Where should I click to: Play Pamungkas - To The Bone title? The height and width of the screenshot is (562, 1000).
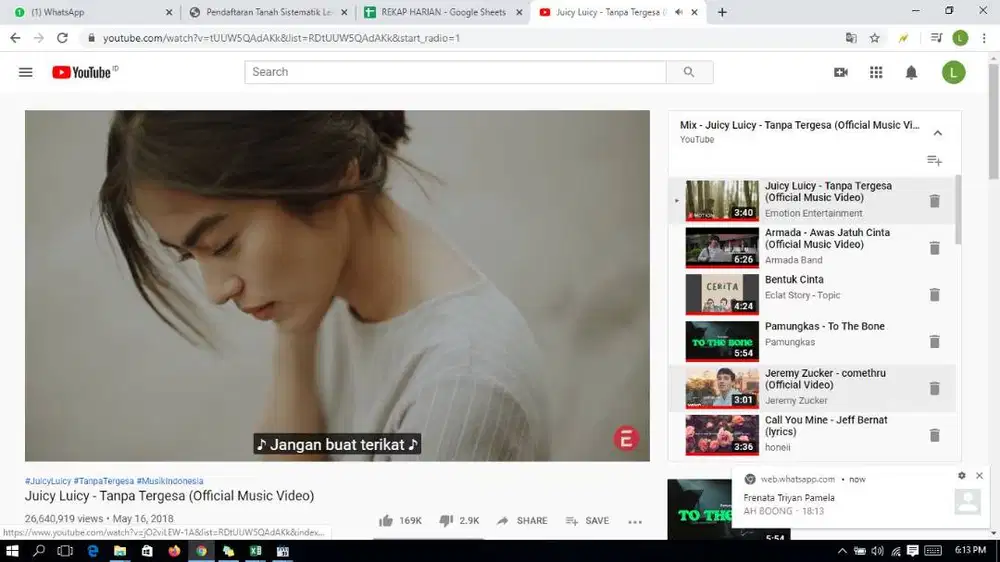pyautogui.click(x=825, y=326)
